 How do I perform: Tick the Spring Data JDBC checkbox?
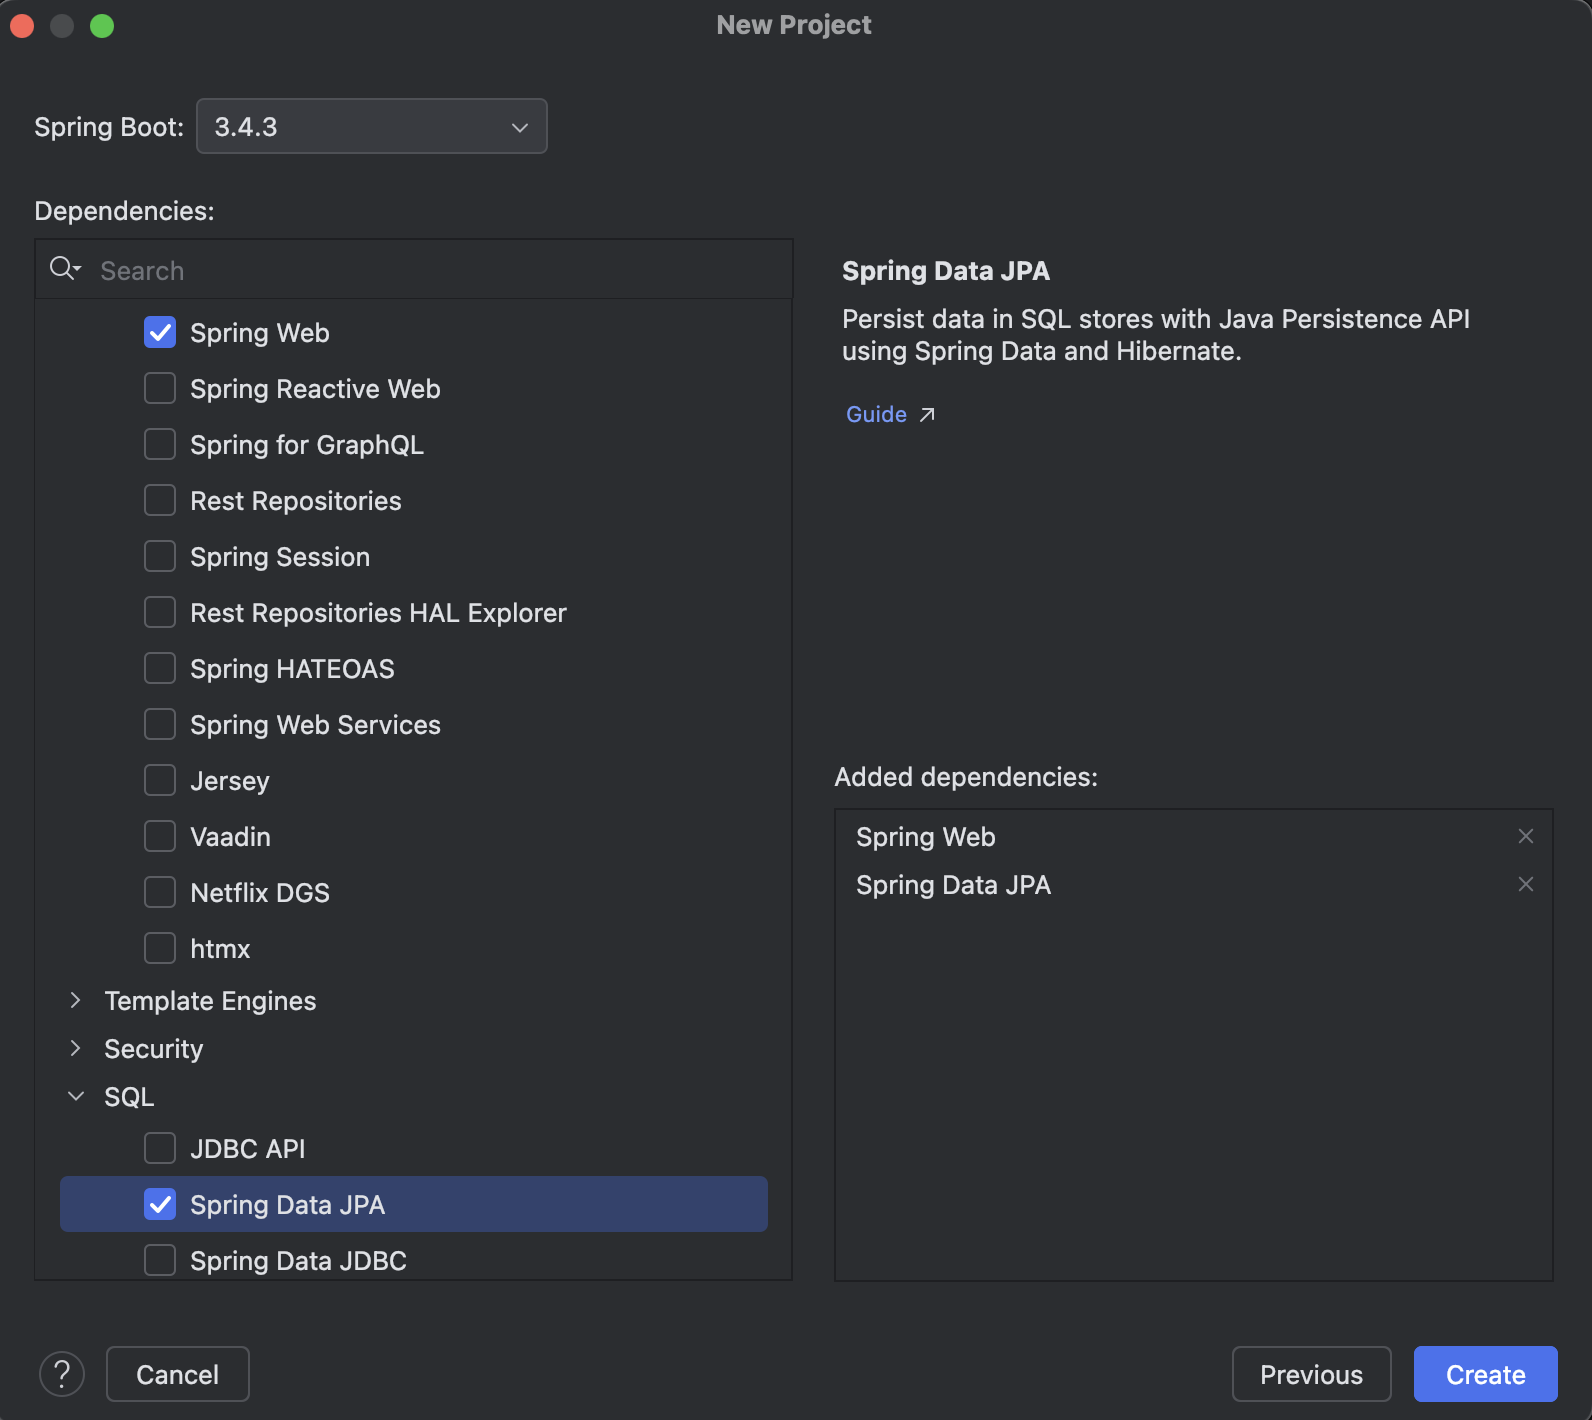[x=160, y=1260]
